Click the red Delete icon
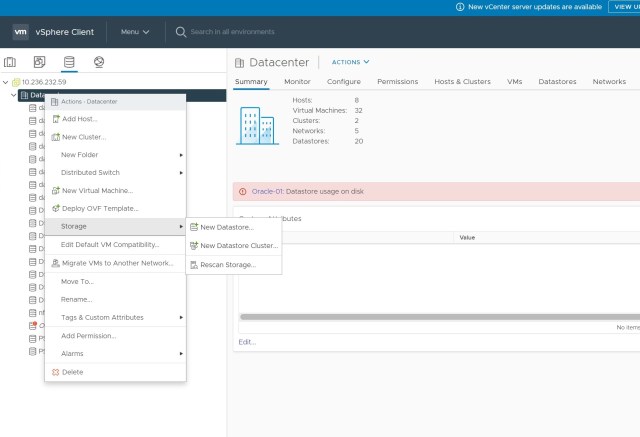Image resolution: width=640 pixels, height=437 pixels. [x=55, y=372]
